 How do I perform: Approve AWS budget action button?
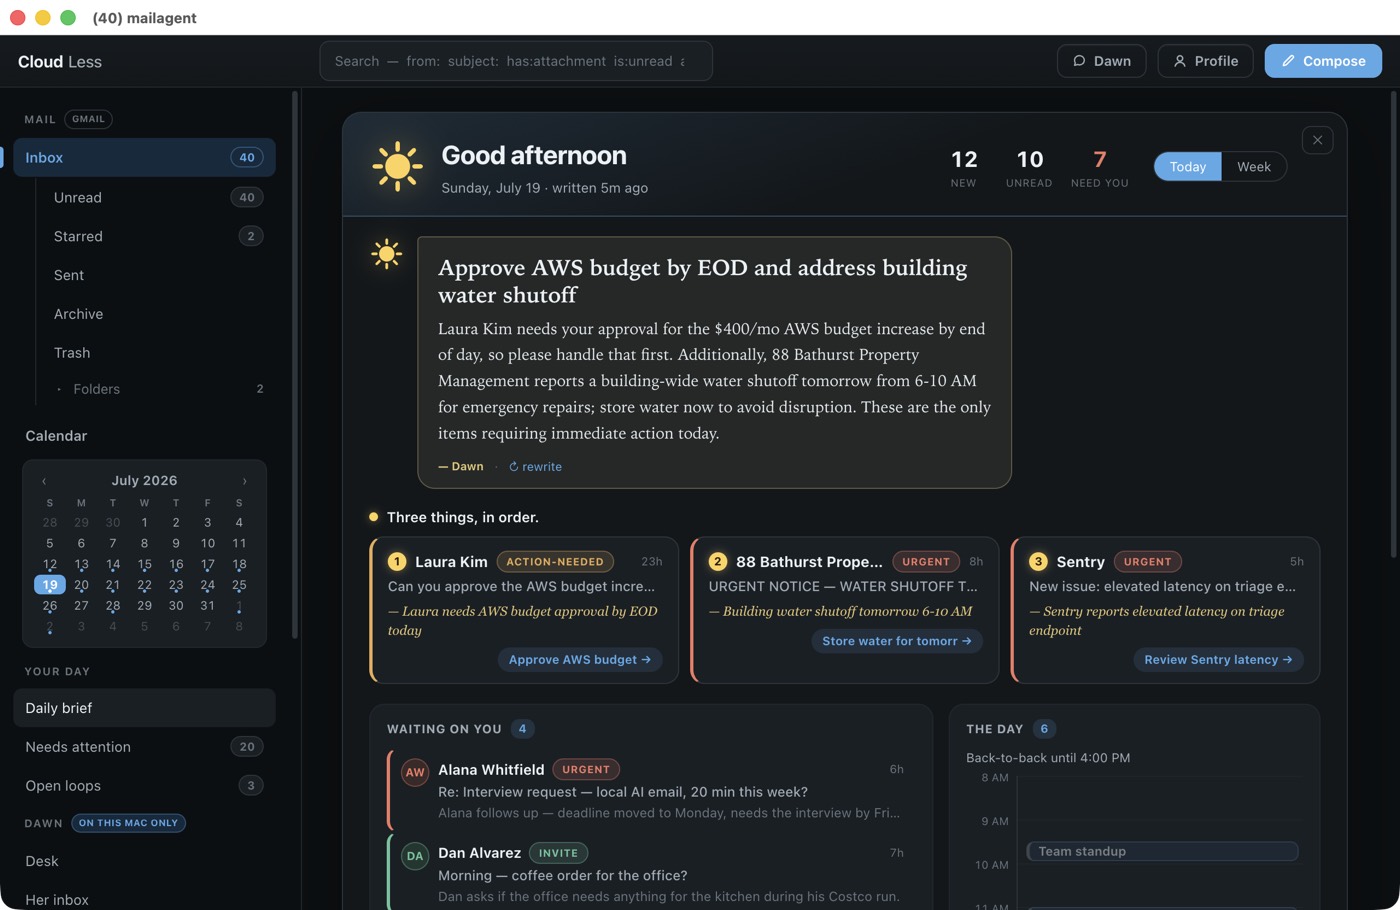[580, 660]
